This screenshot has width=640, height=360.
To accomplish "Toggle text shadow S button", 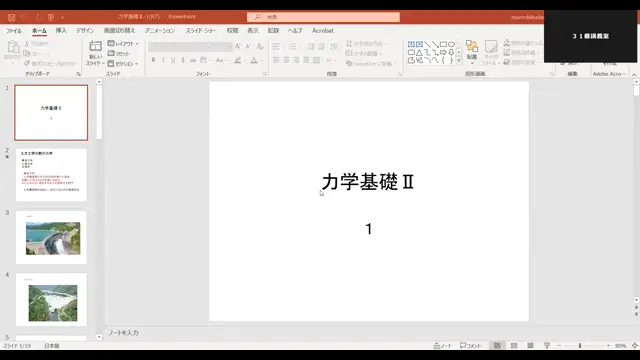I will tap(183, 60).
